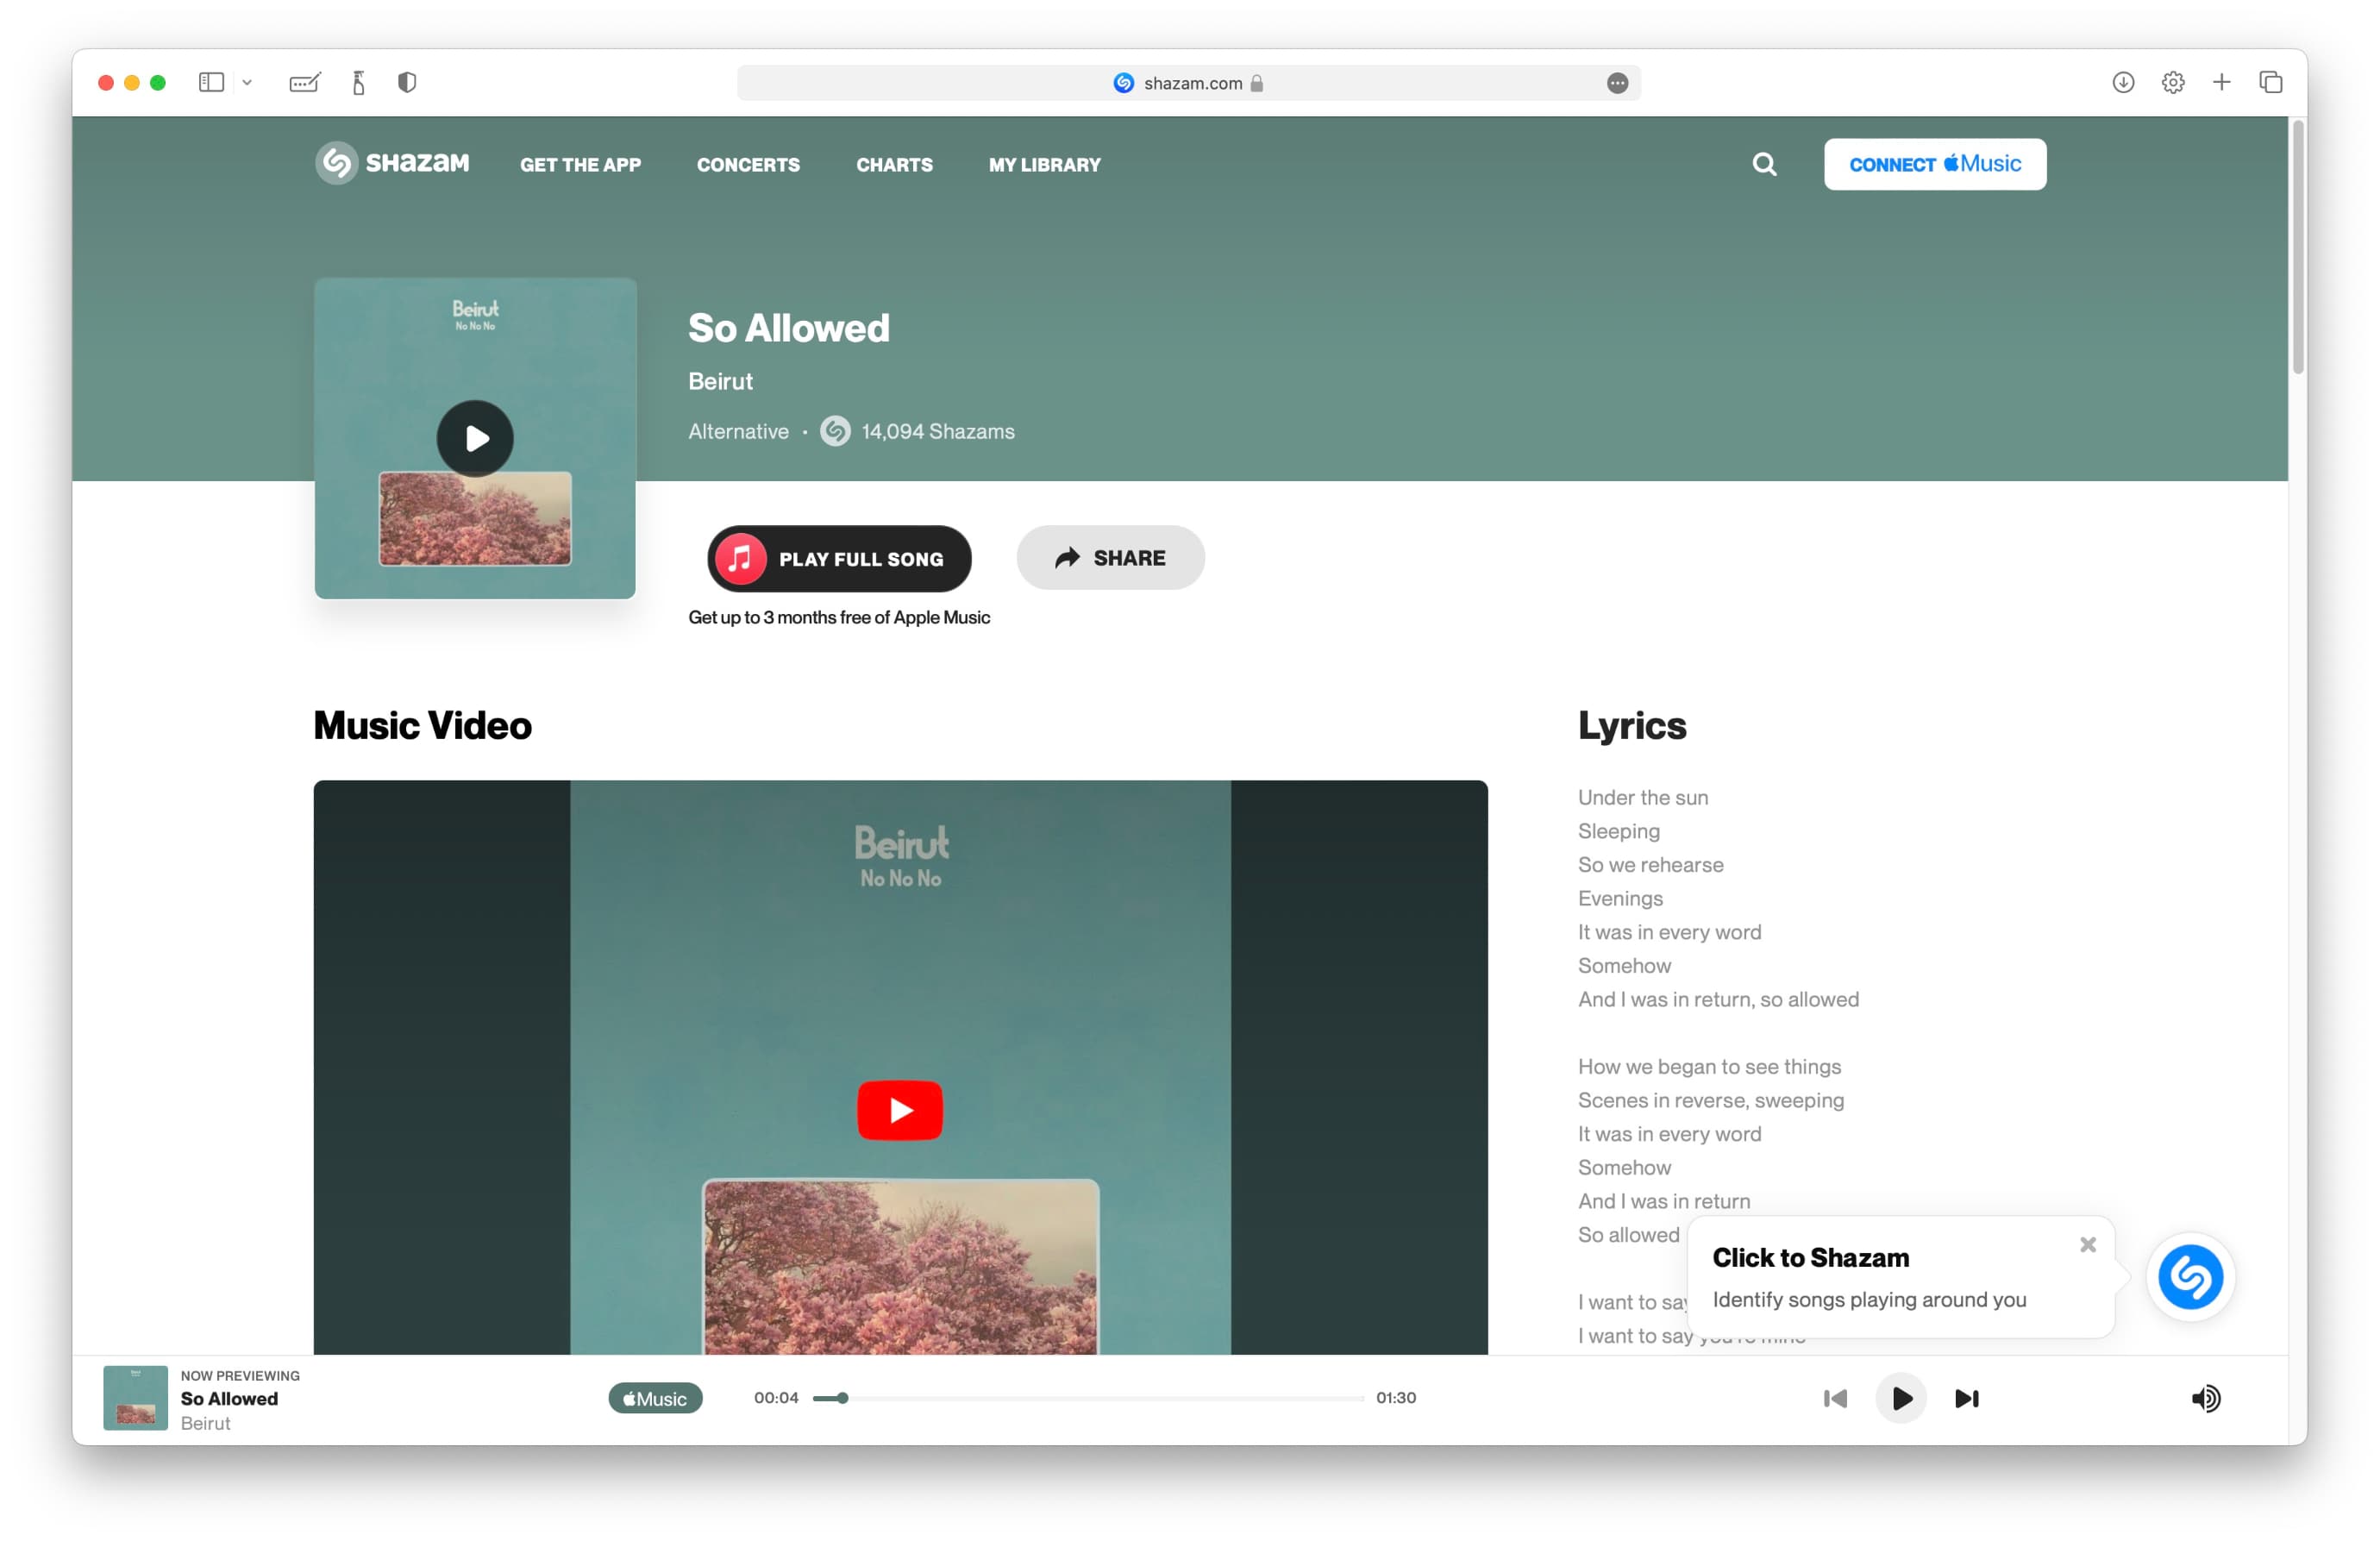The height and width of the screenshot is (1541, 2380).
Task: Click the So Allowed song title heading
Action: 788,328
